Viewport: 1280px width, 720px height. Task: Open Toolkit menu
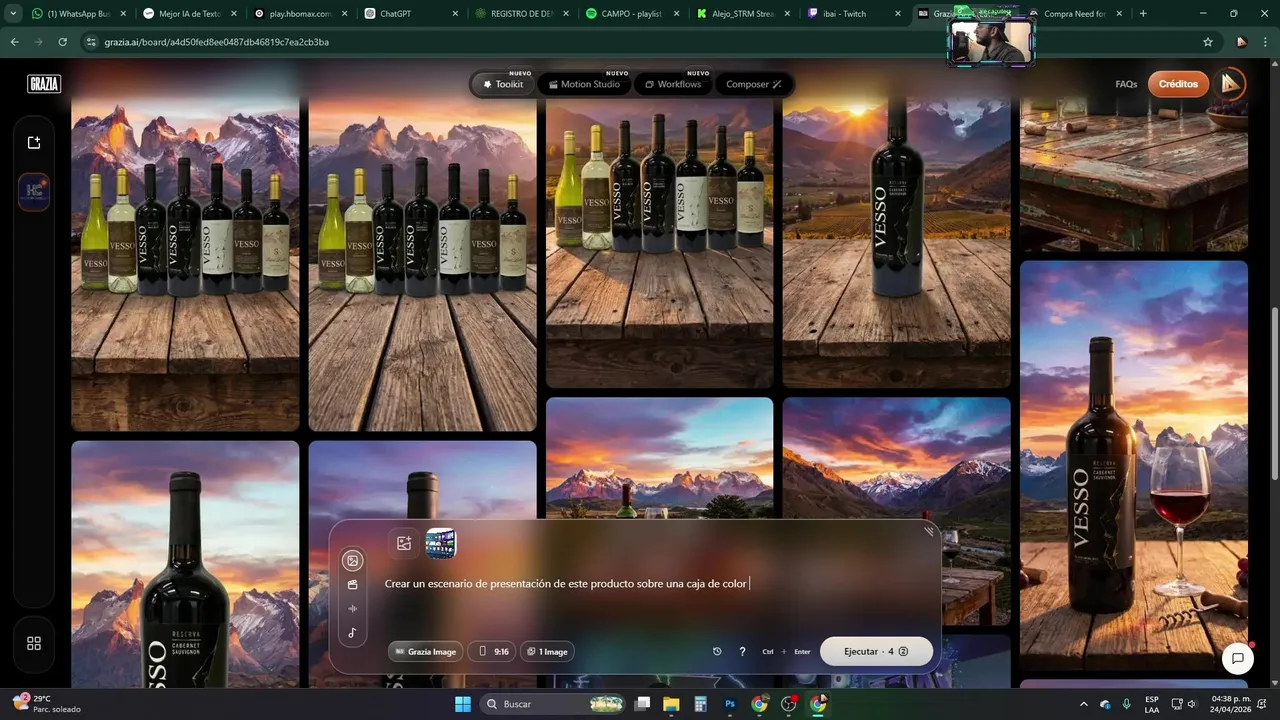coord(503,84)
